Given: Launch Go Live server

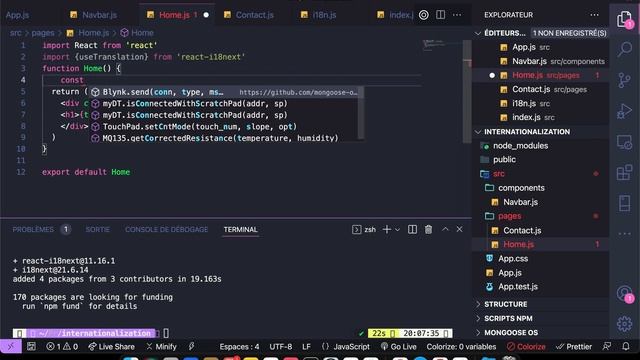Looking at the screenshot, I should click(399, 347).
